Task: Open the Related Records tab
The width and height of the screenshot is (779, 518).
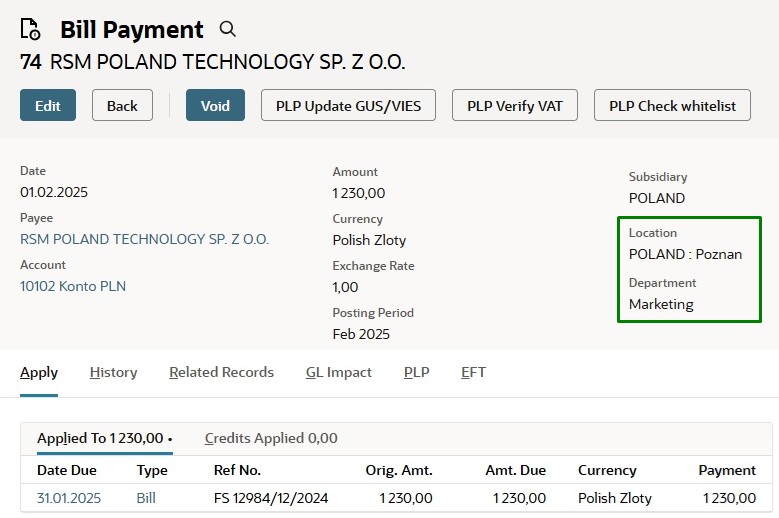Action: tap(221, 372)
